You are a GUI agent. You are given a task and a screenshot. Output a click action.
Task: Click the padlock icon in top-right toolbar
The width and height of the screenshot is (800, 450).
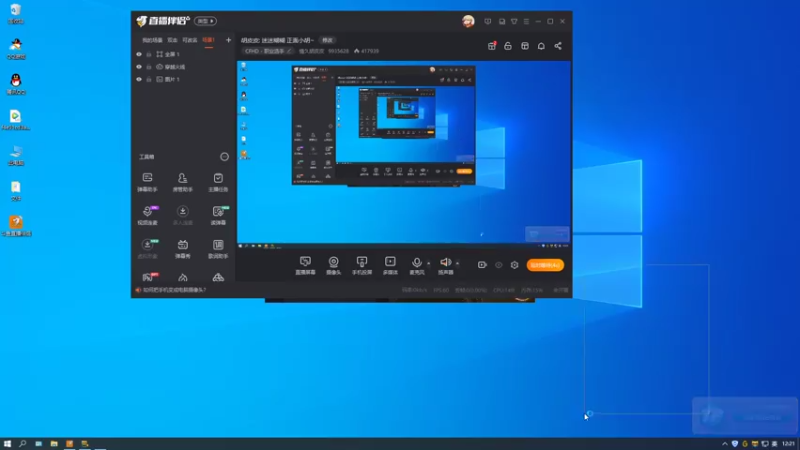[x=508, y=46]
